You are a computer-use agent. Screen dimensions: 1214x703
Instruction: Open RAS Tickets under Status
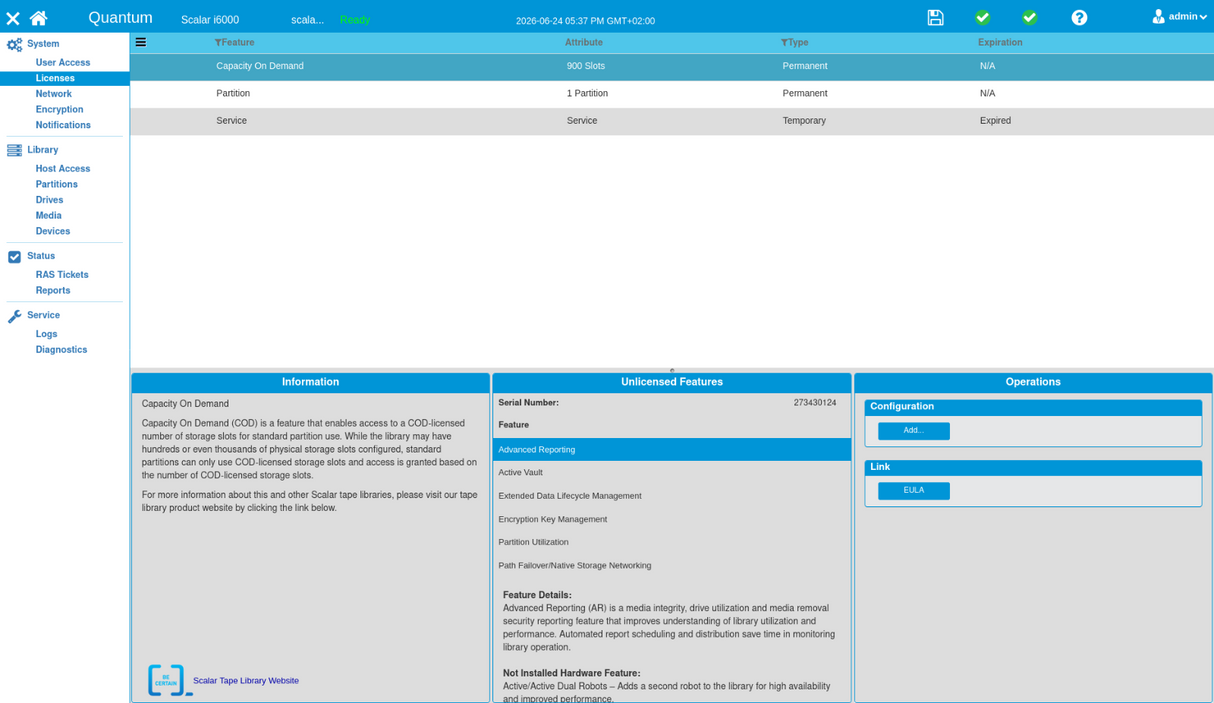point(62,275)
